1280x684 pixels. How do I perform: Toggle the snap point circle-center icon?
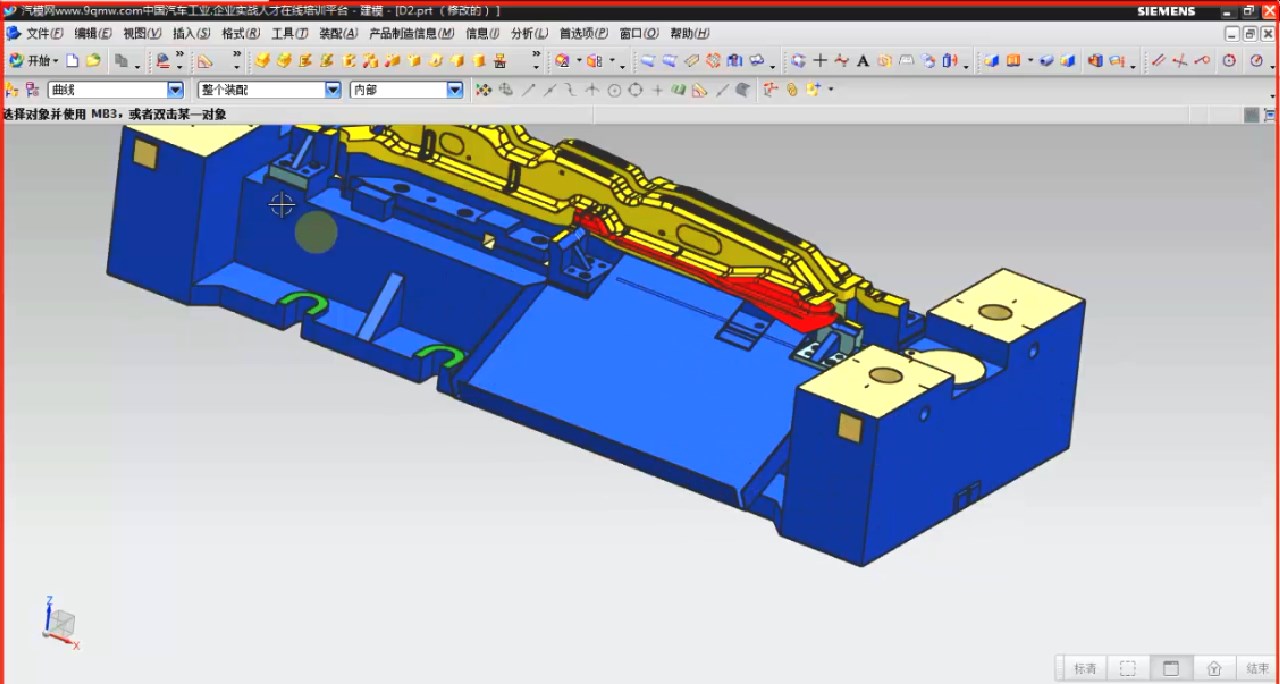tap(614, 90)
